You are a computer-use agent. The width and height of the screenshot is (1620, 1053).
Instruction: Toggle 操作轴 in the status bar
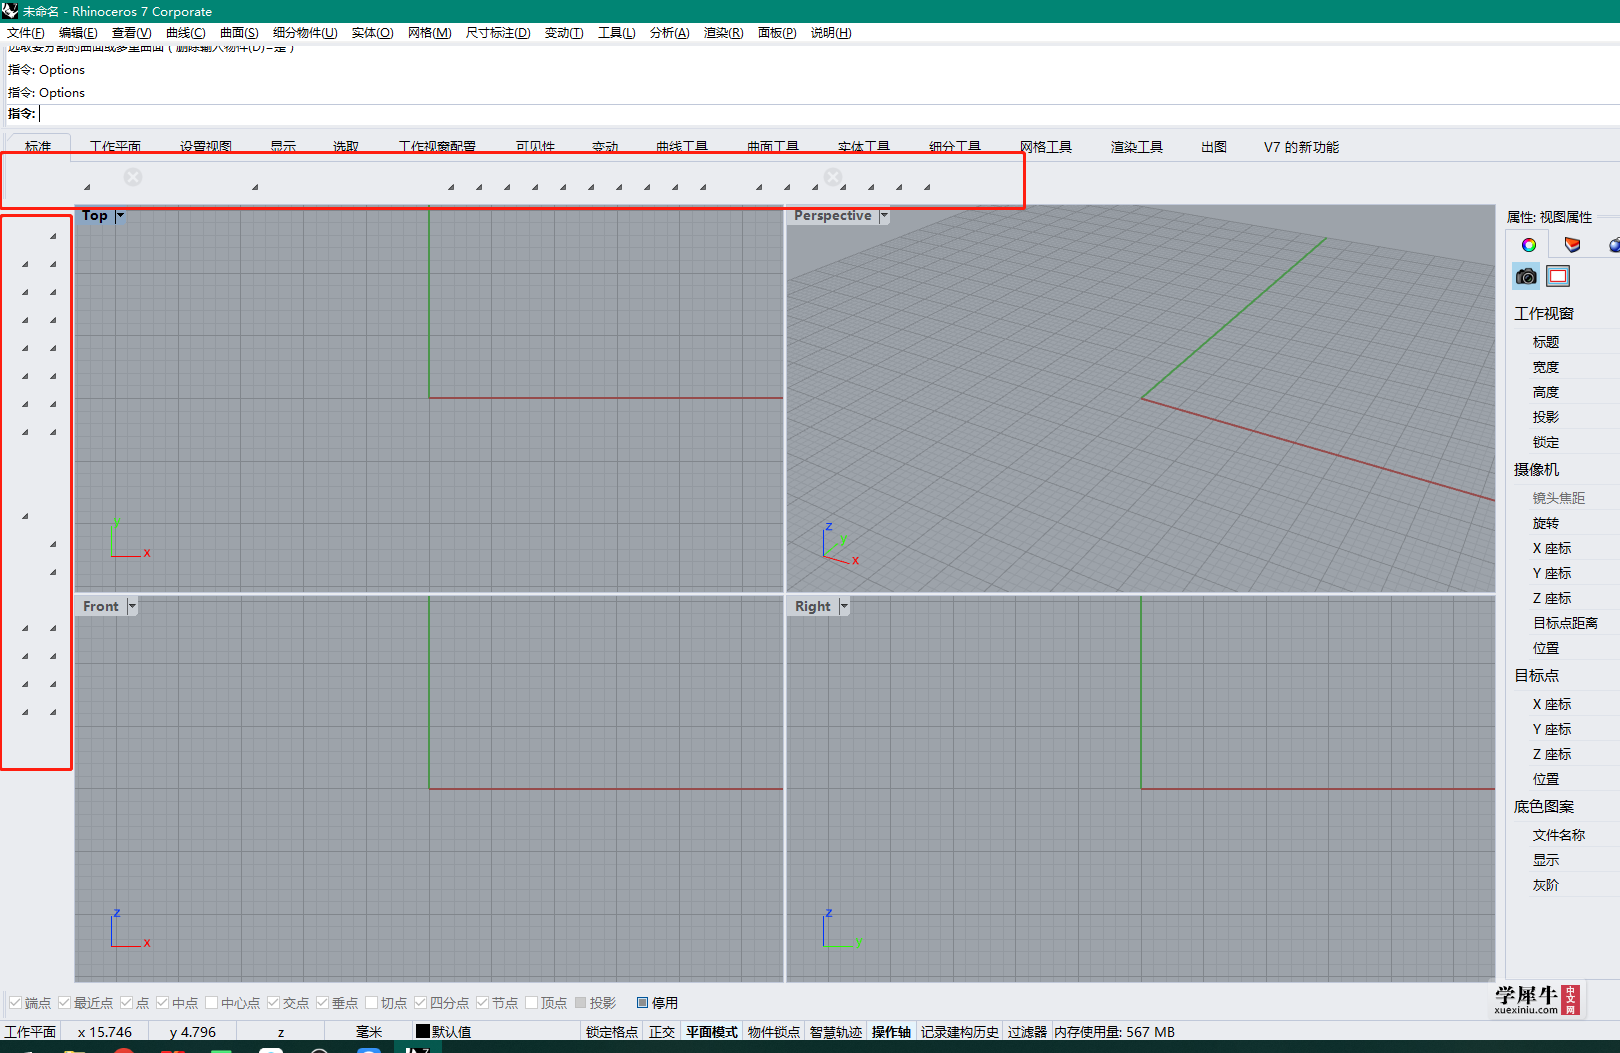coord(891,1031)
